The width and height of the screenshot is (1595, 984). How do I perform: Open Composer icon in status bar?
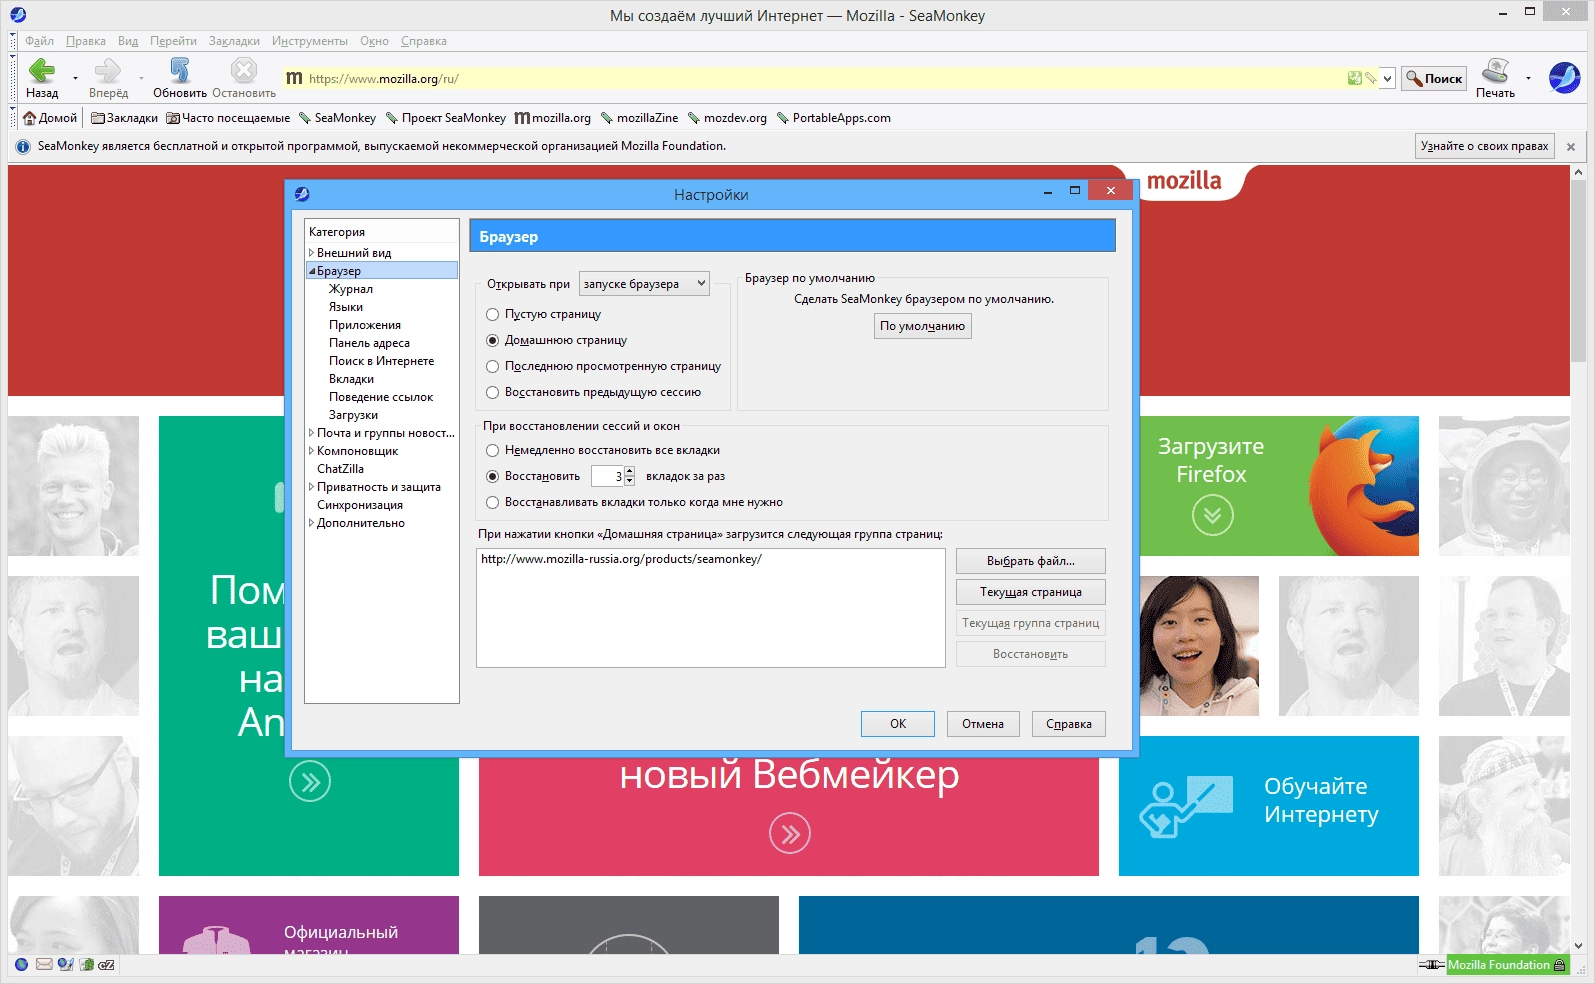click(65, 965)
